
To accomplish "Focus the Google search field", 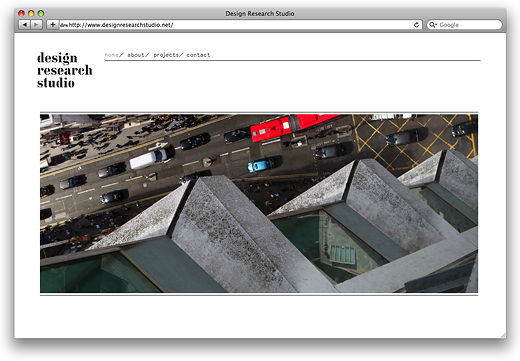I will [464, 25].
